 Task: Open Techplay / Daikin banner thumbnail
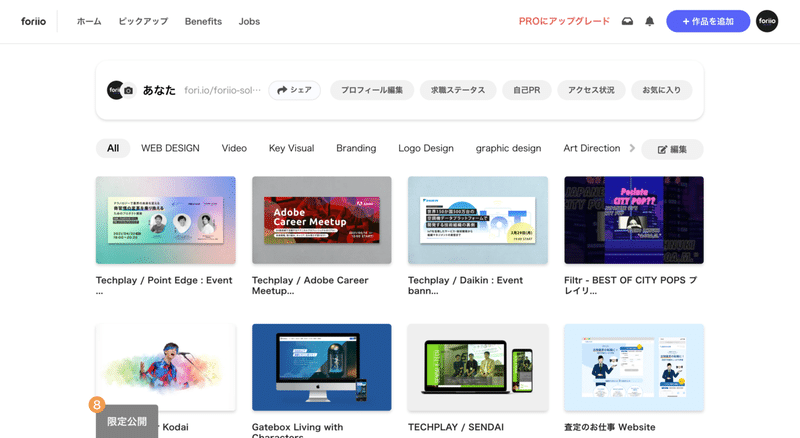[x=478, y=220]
